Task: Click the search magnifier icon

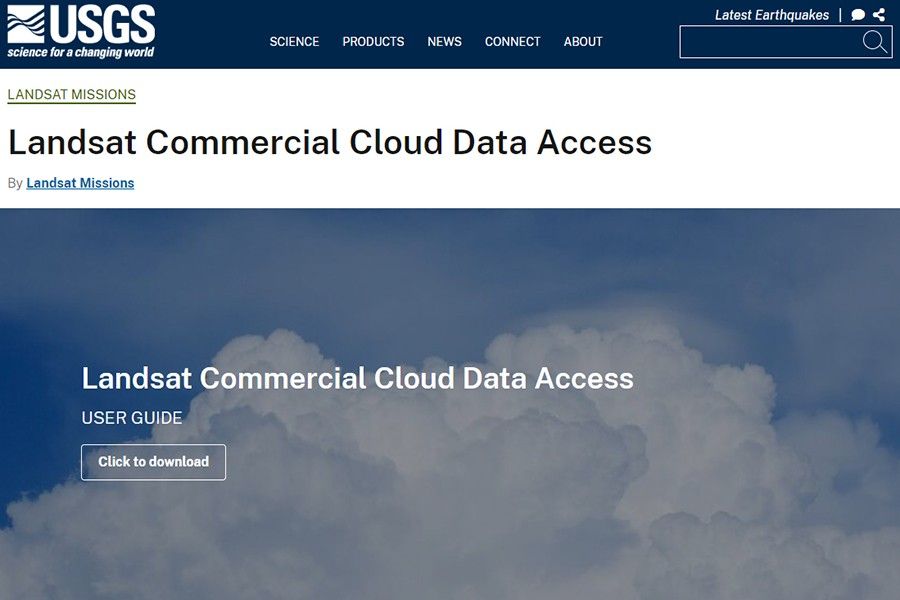Action: coord(874,42)
